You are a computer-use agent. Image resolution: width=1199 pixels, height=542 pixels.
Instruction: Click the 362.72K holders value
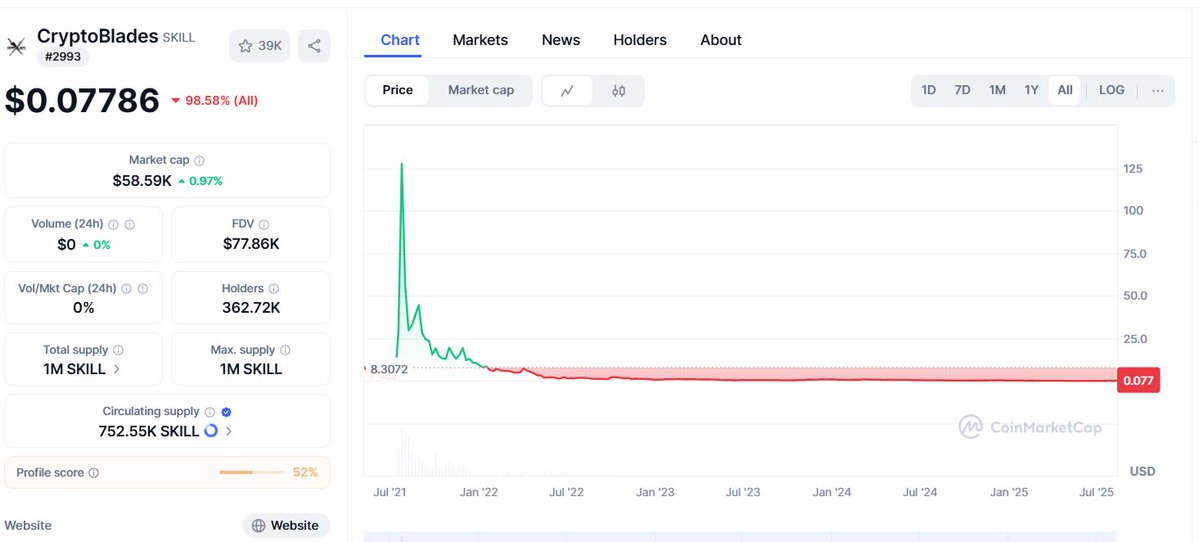(251, 308)
